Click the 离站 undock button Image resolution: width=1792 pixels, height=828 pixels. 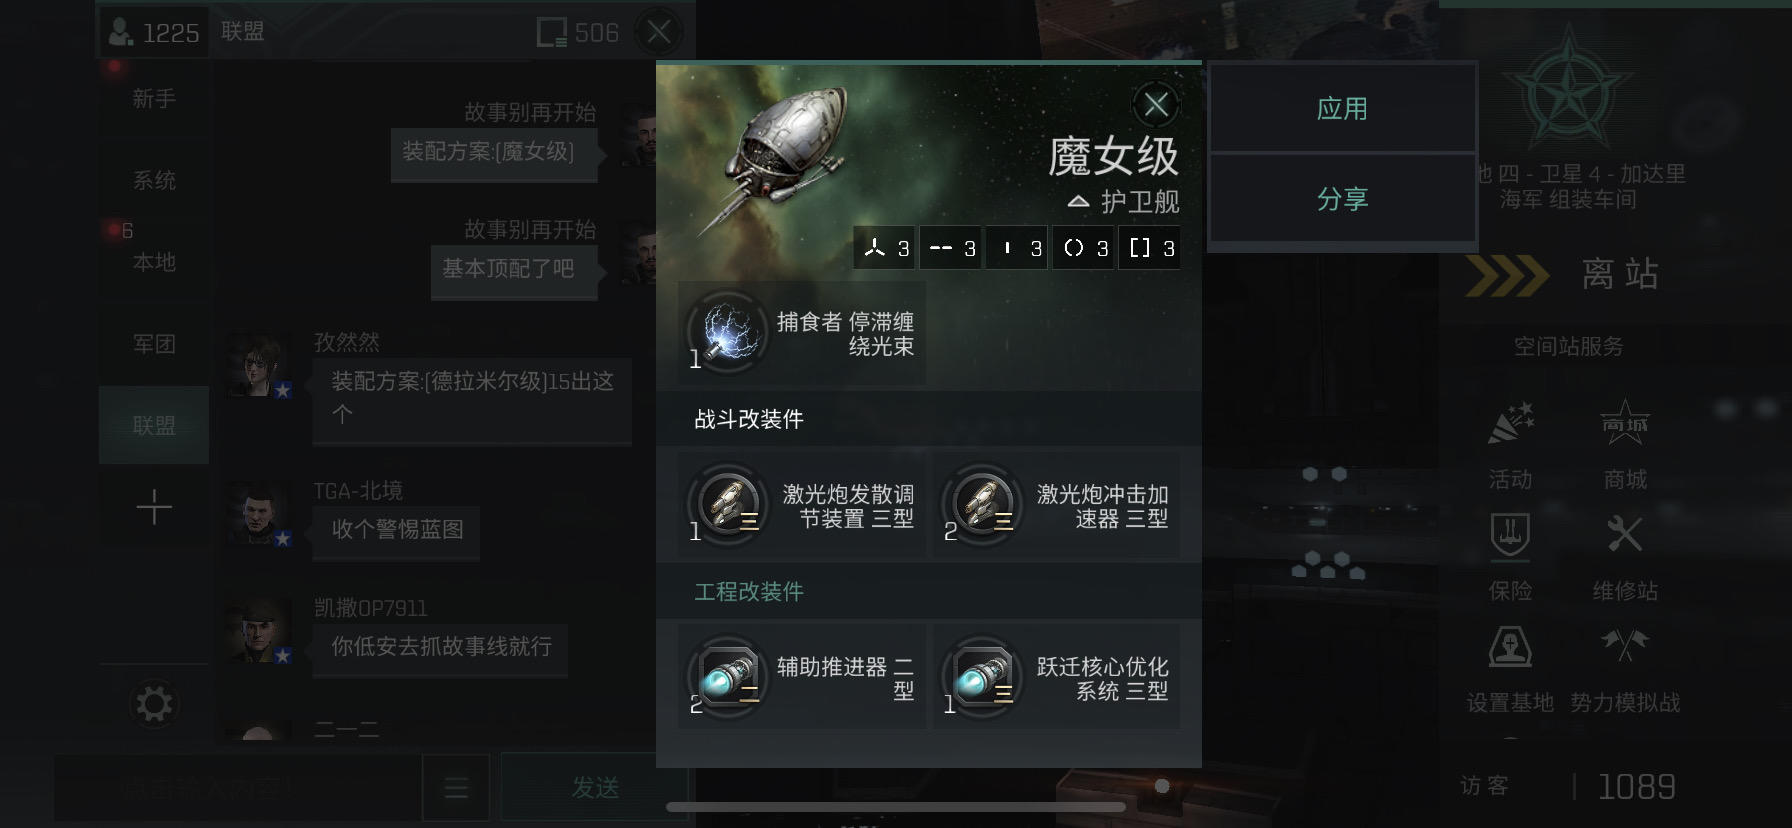coord(1565,275)
